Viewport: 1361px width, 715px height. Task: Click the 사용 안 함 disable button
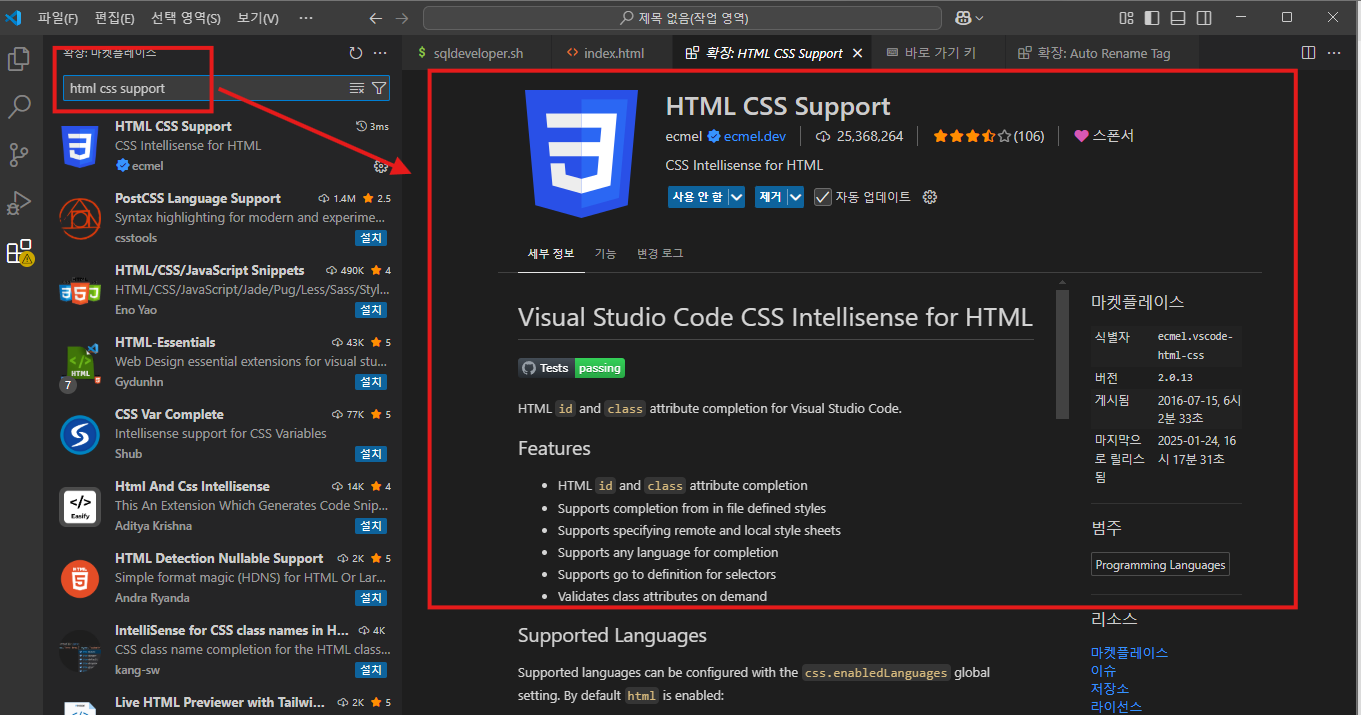[x=698, y=197]
